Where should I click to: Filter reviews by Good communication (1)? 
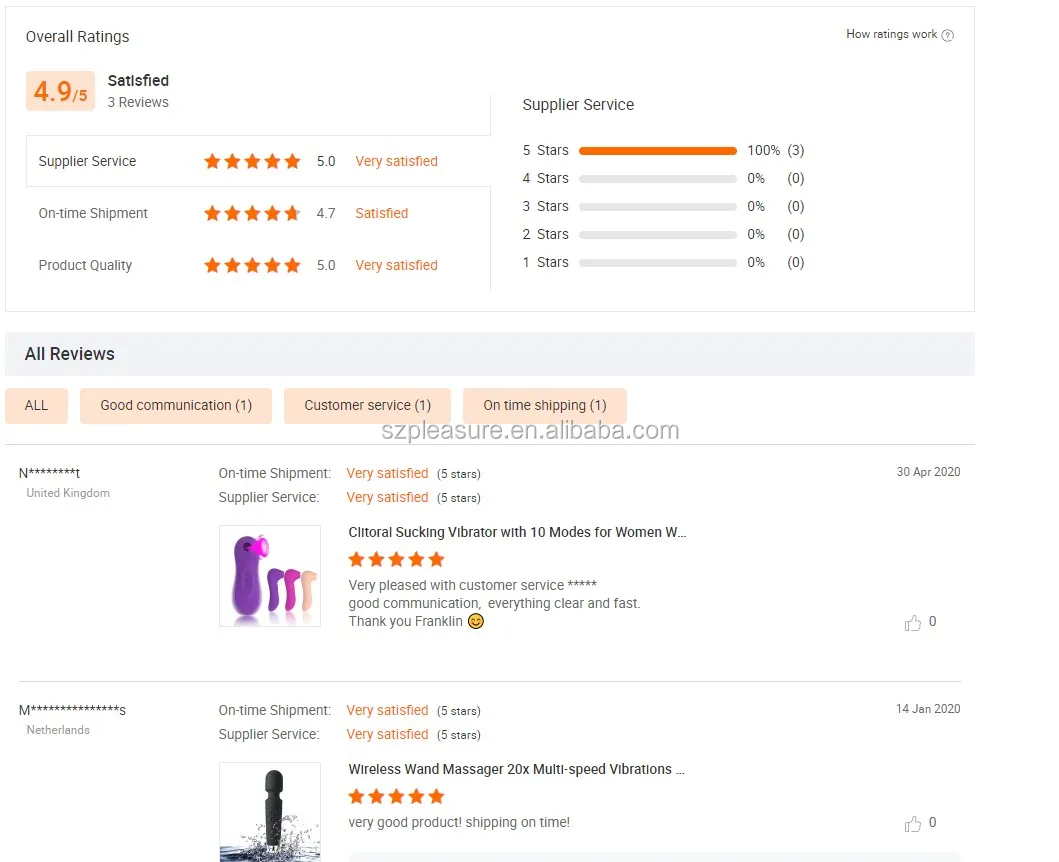[176, 405]
